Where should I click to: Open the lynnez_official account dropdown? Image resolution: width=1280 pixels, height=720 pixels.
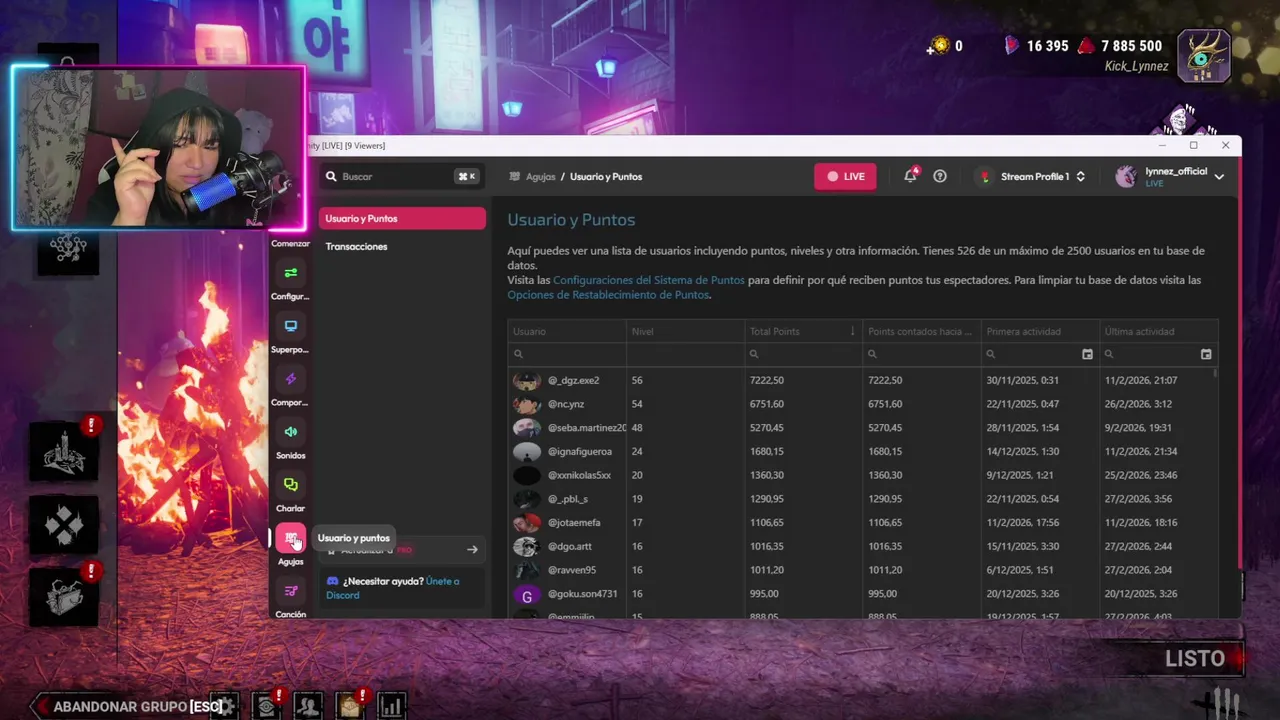[x=1169, y=177]
